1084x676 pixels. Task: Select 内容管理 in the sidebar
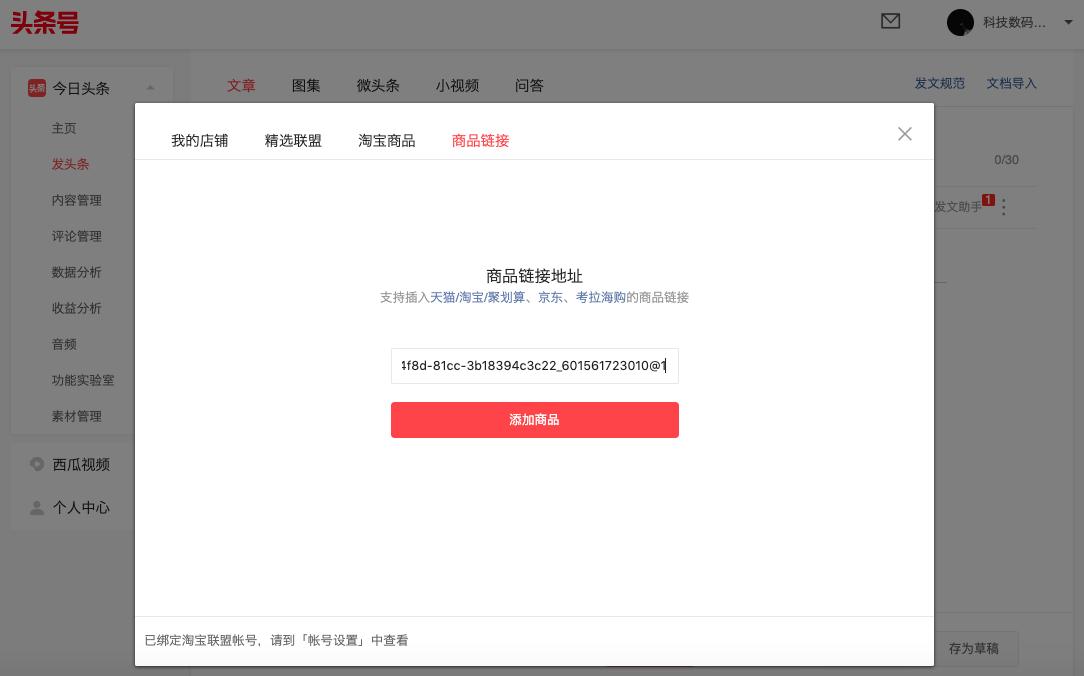(x=77, y=200)
